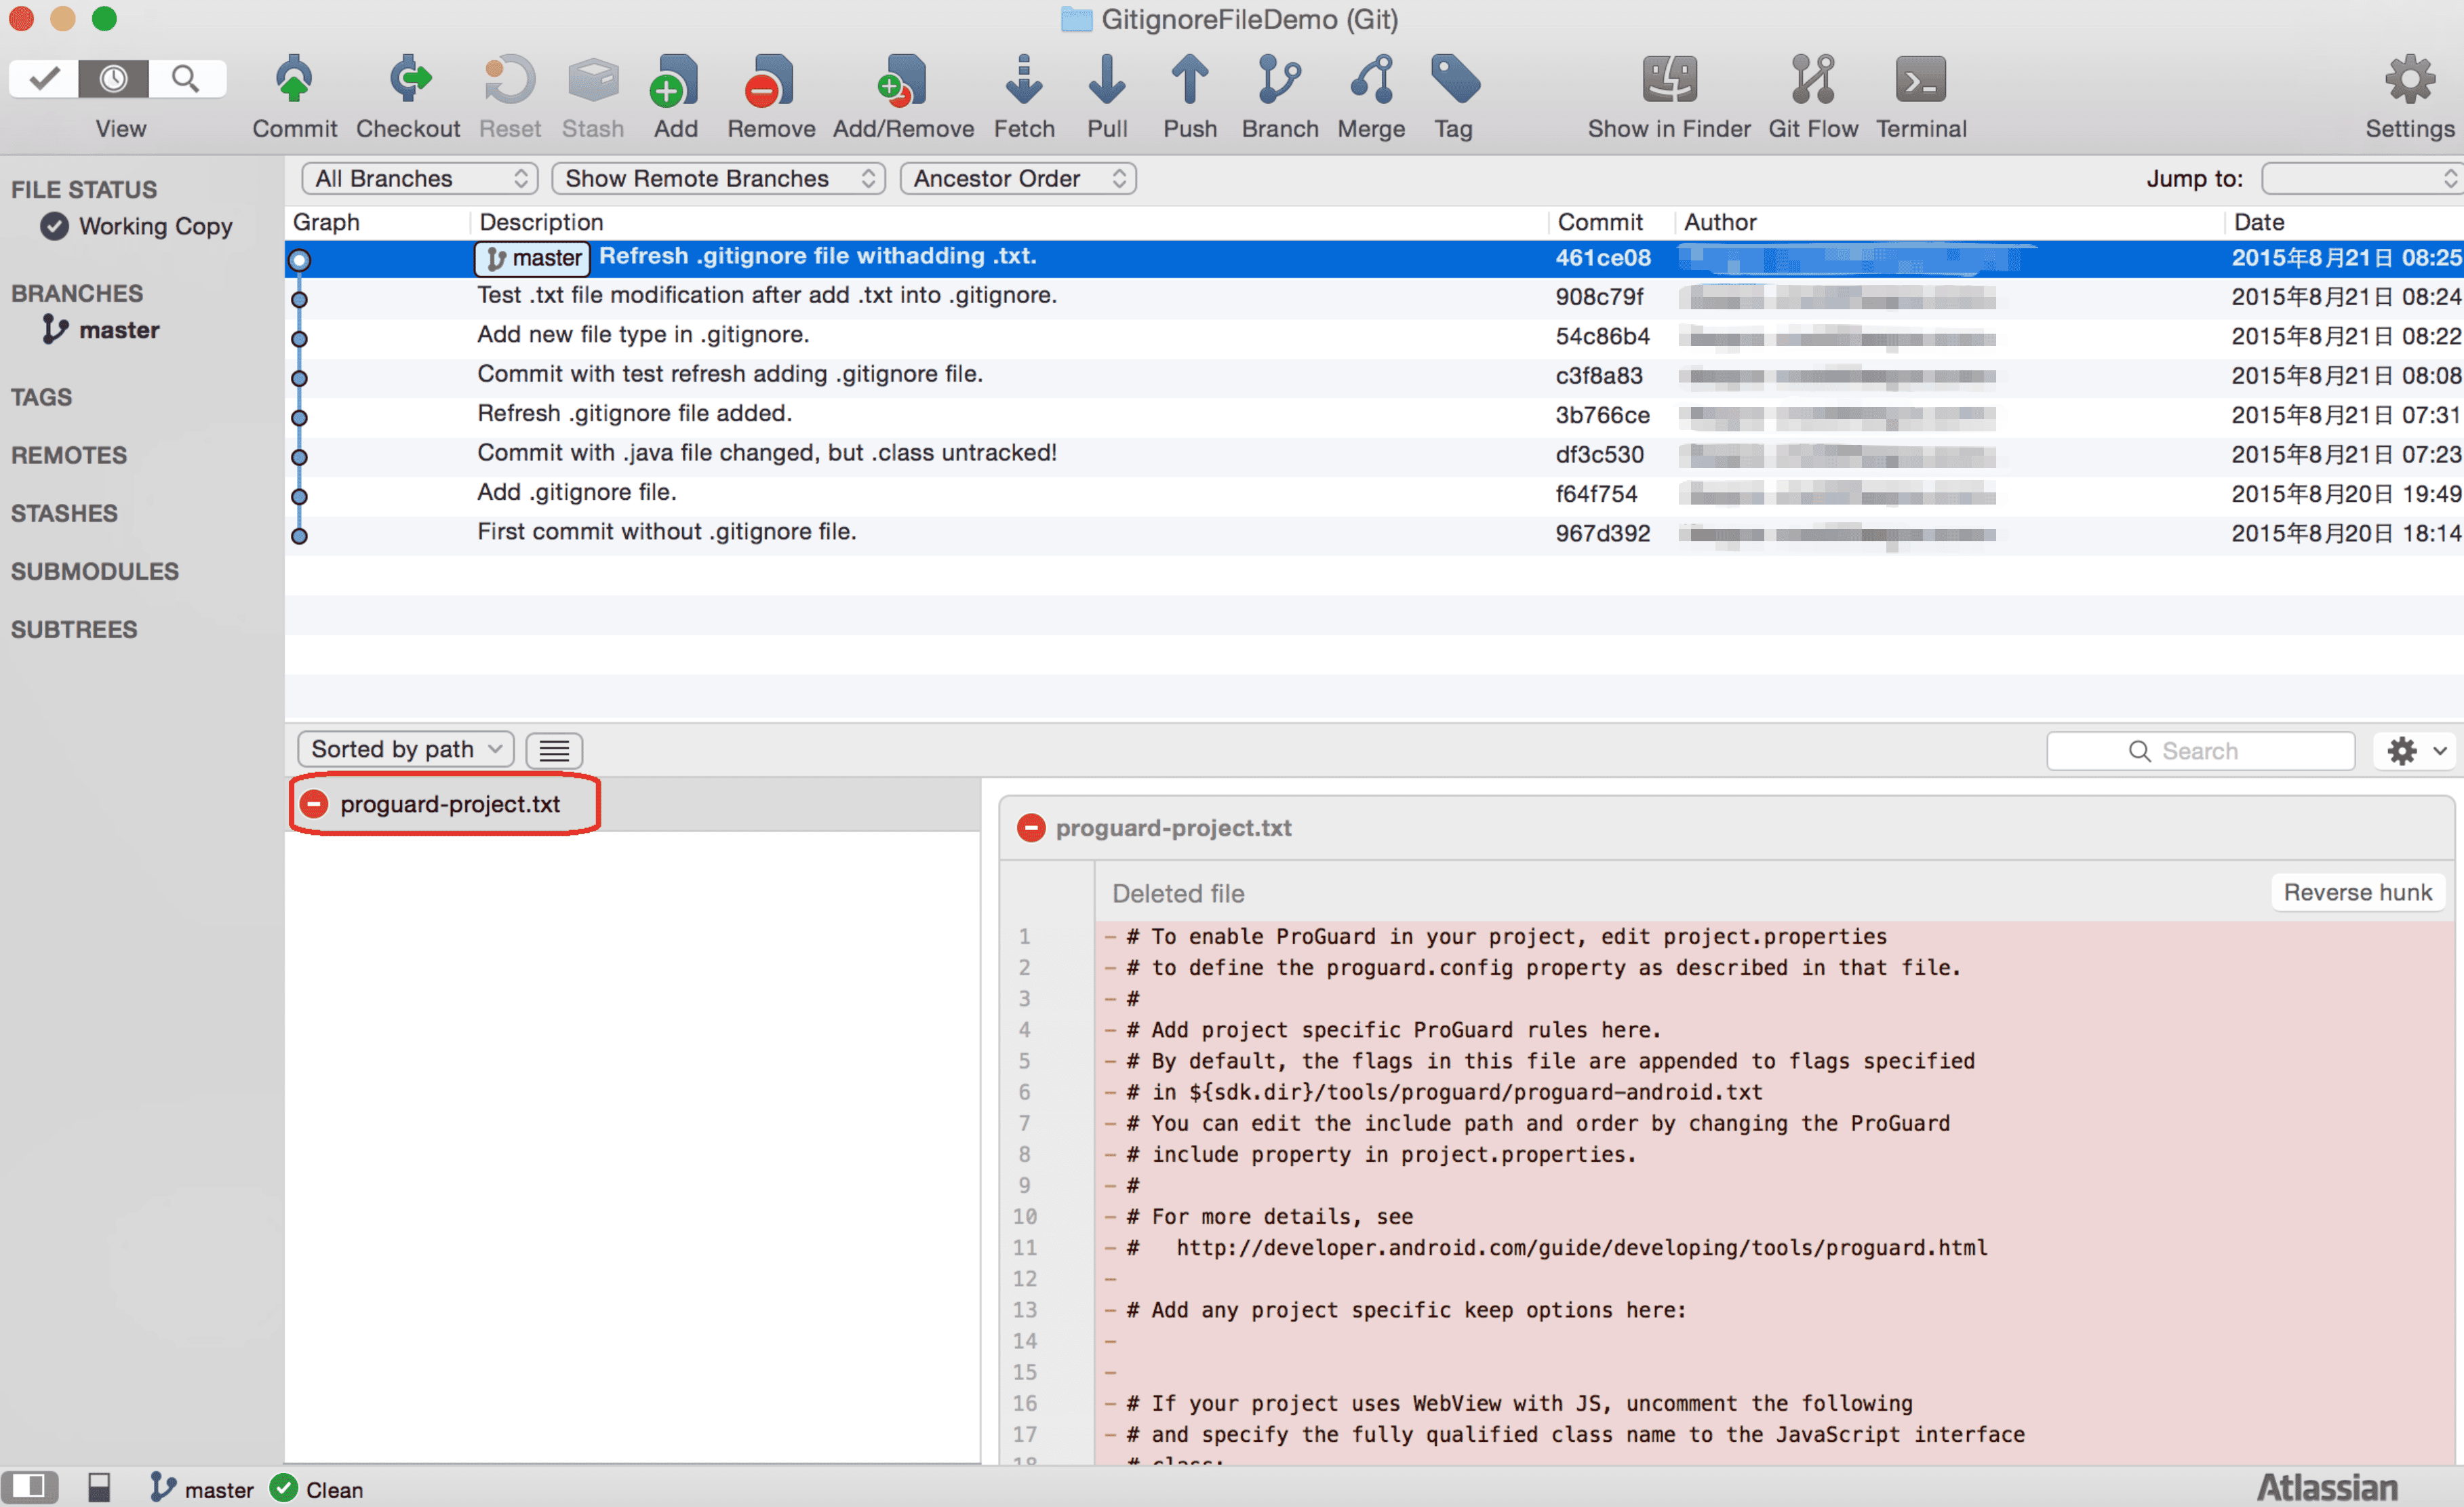The height and width of the screenshot is (1507, 2464).
Task: Open the Show Remote Branches dropdown
Action: pos(718,179)
